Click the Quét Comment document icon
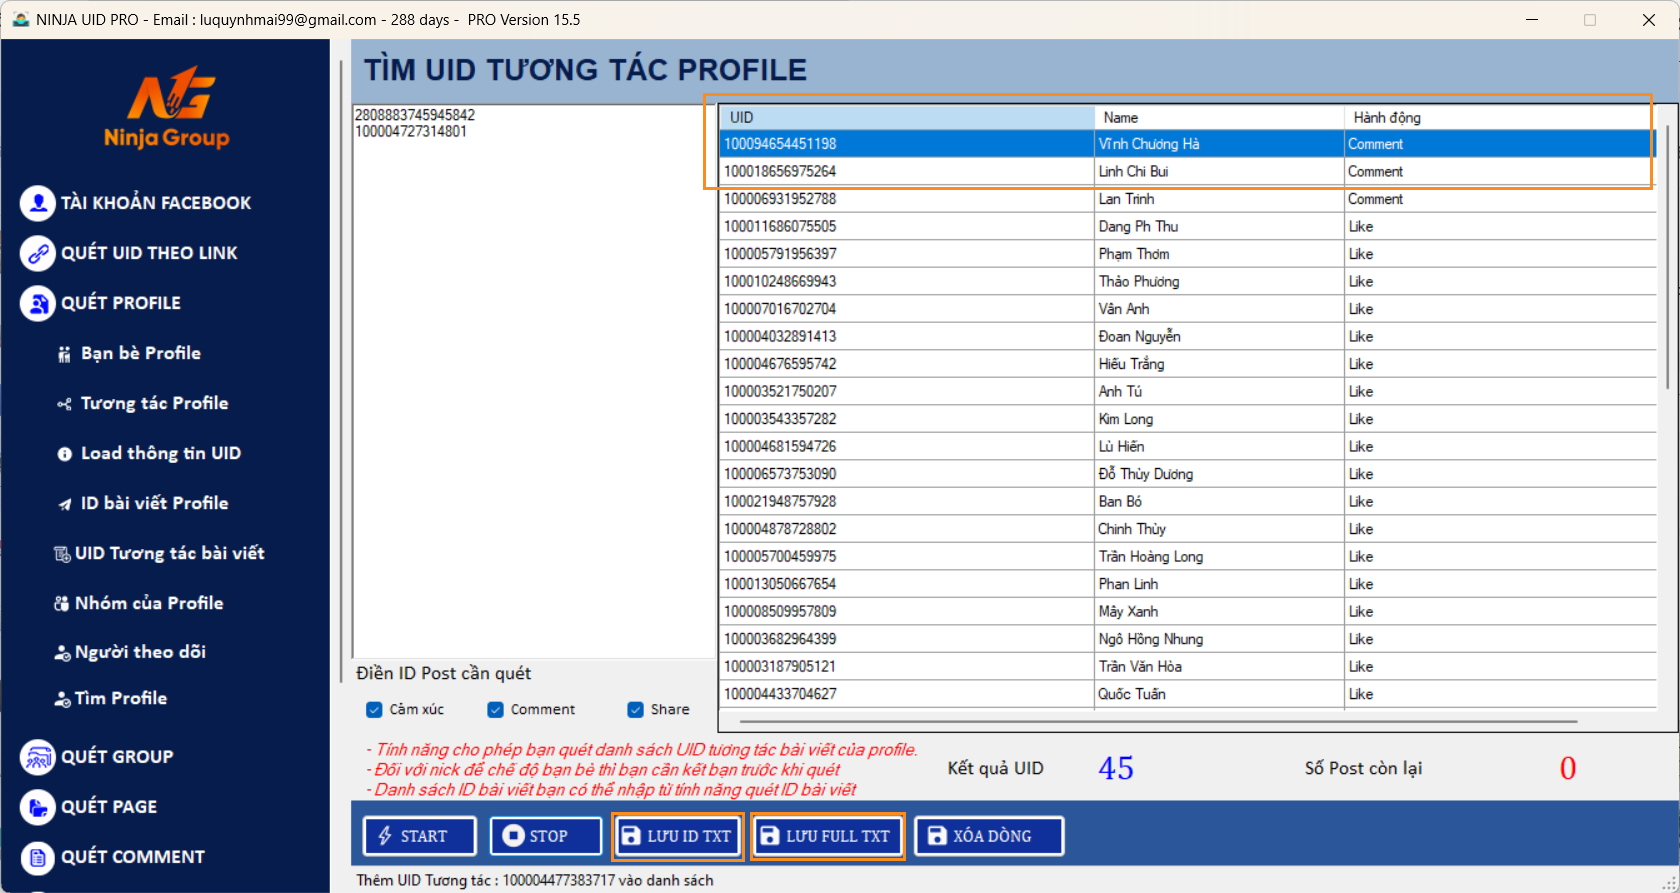This screenshot has height=893, width=1680. 38,857
